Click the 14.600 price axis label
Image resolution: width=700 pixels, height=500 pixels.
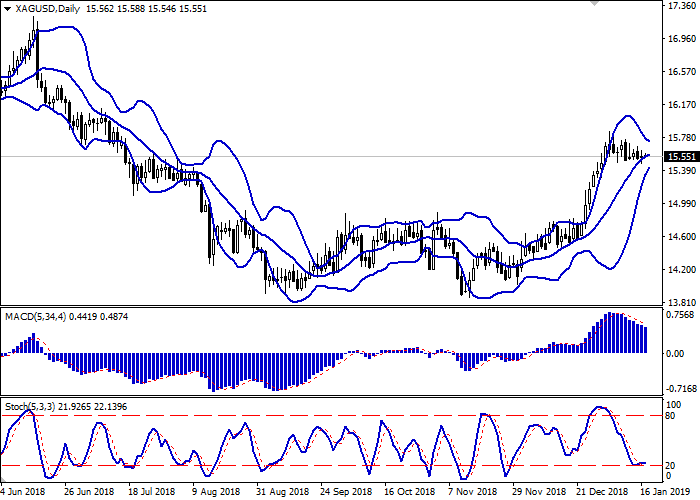coord(680,237)
